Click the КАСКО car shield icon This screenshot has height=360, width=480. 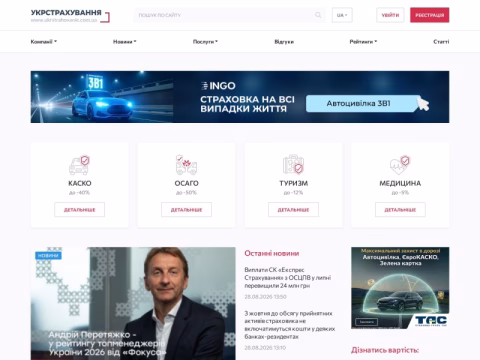coord(79,165)
